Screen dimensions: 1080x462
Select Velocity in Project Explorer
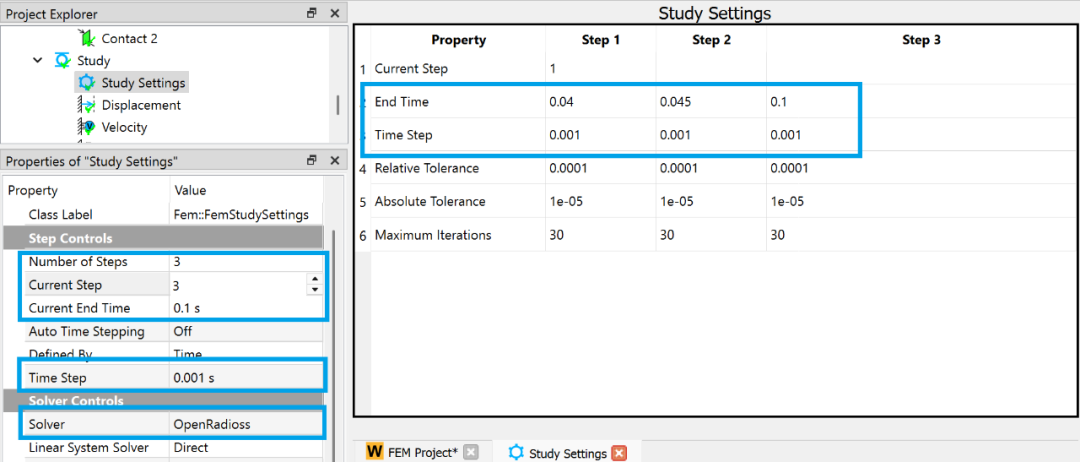124,127
